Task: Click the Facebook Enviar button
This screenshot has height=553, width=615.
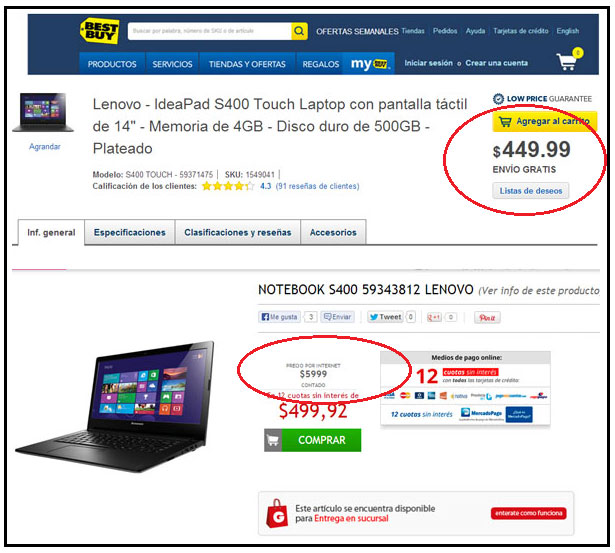Action: 338,317
